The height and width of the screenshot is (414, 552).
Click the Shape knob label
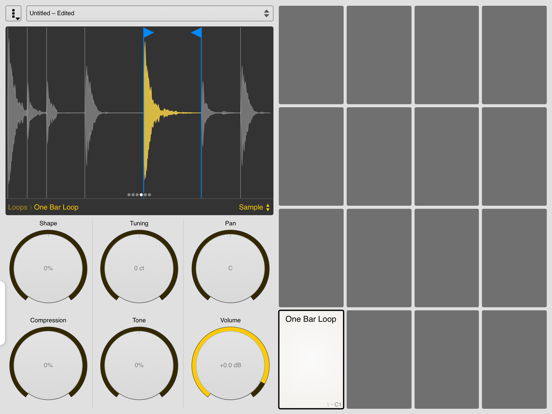[x=48, y=223]
